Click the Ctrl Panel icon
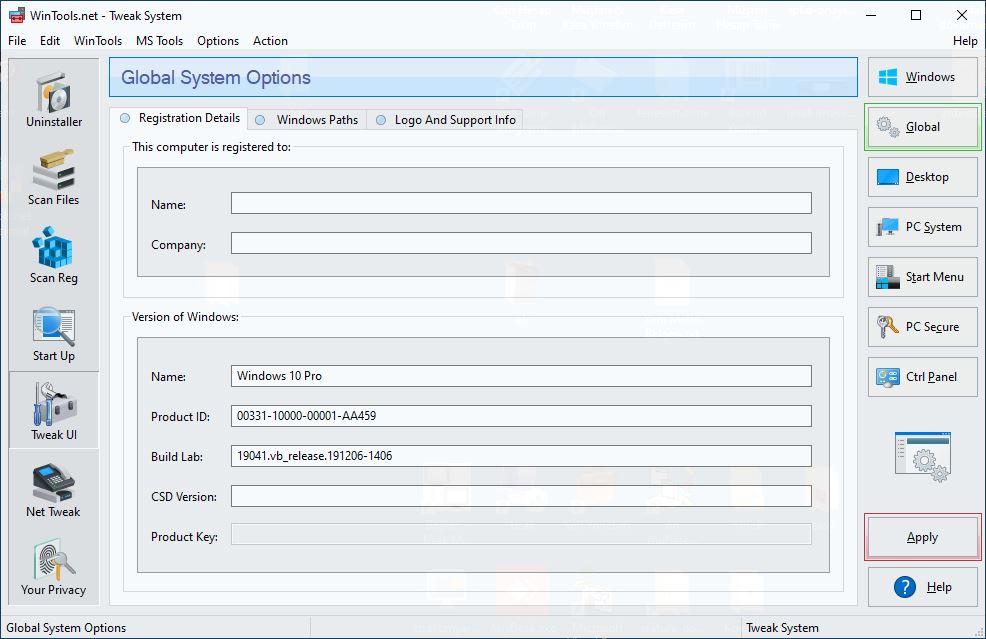This screenshot has height=639, width=986. click(x=887, y=377)
